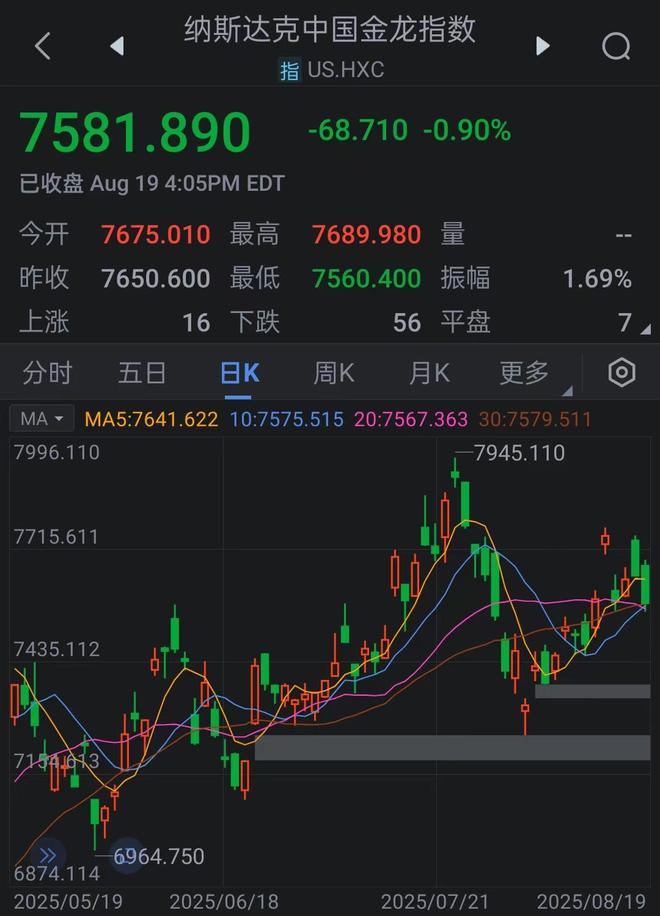Tap the low price 7560.400

click(366, 279)
